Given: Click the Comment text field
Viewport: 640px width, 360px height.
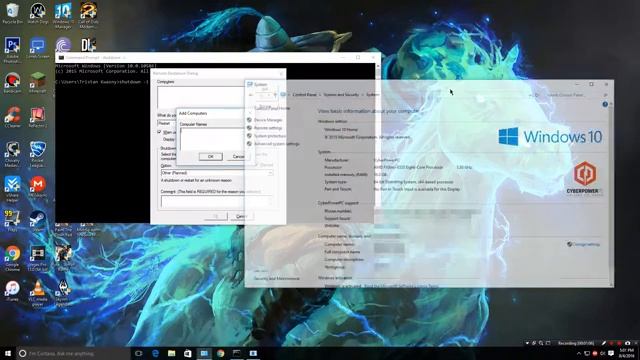Looking at the screenshot, I should (x=217, y=202).
